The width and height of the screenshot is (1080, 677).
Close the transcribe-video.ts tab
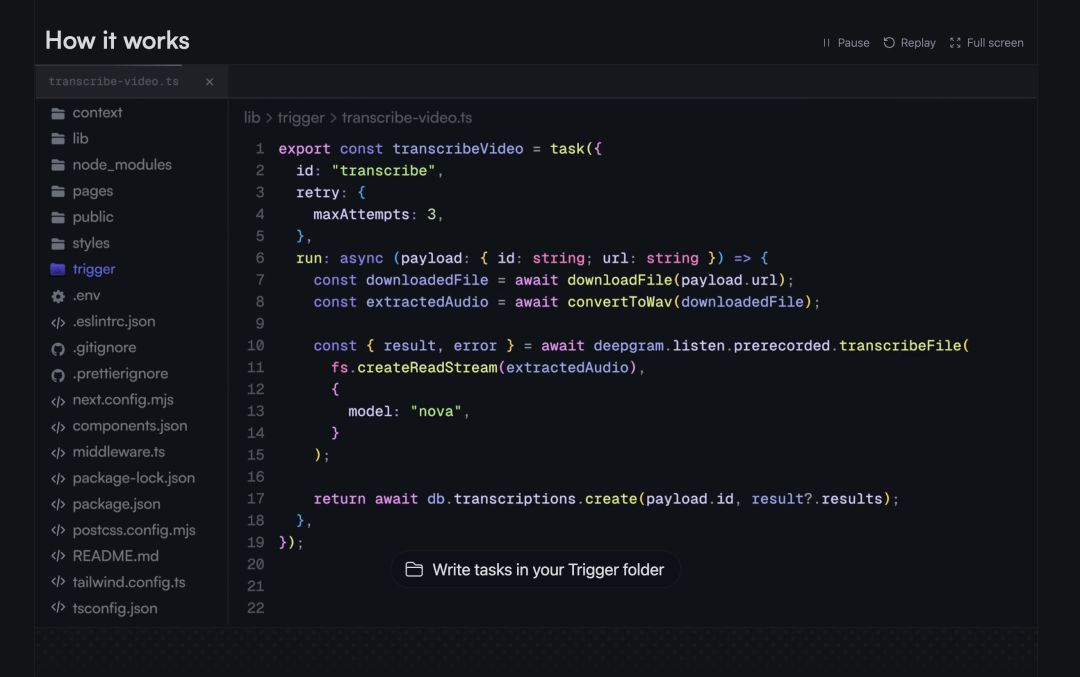tap(209, 82)
